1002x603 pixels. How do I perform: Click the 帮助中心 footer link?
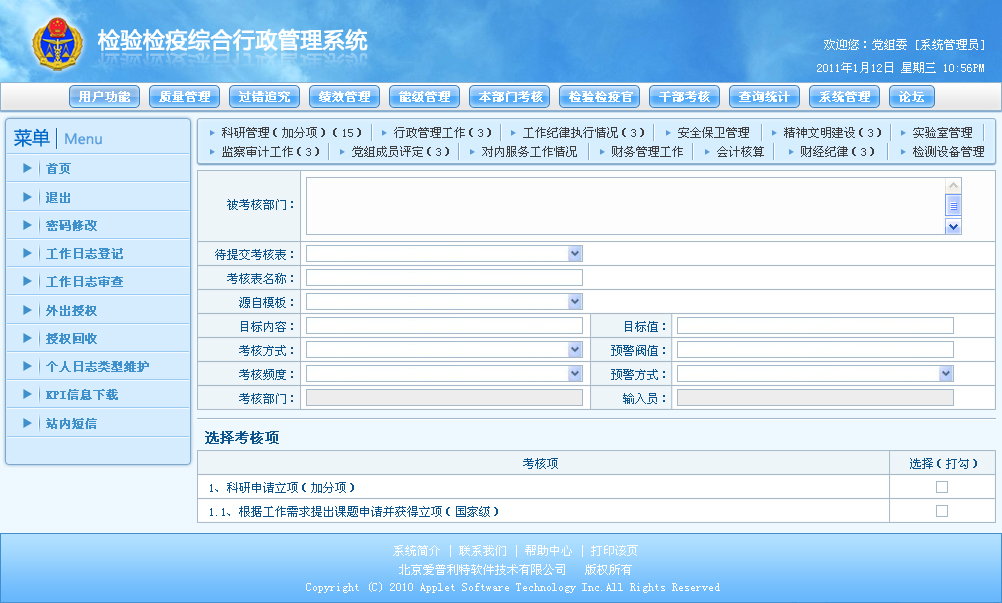[549, 549]
